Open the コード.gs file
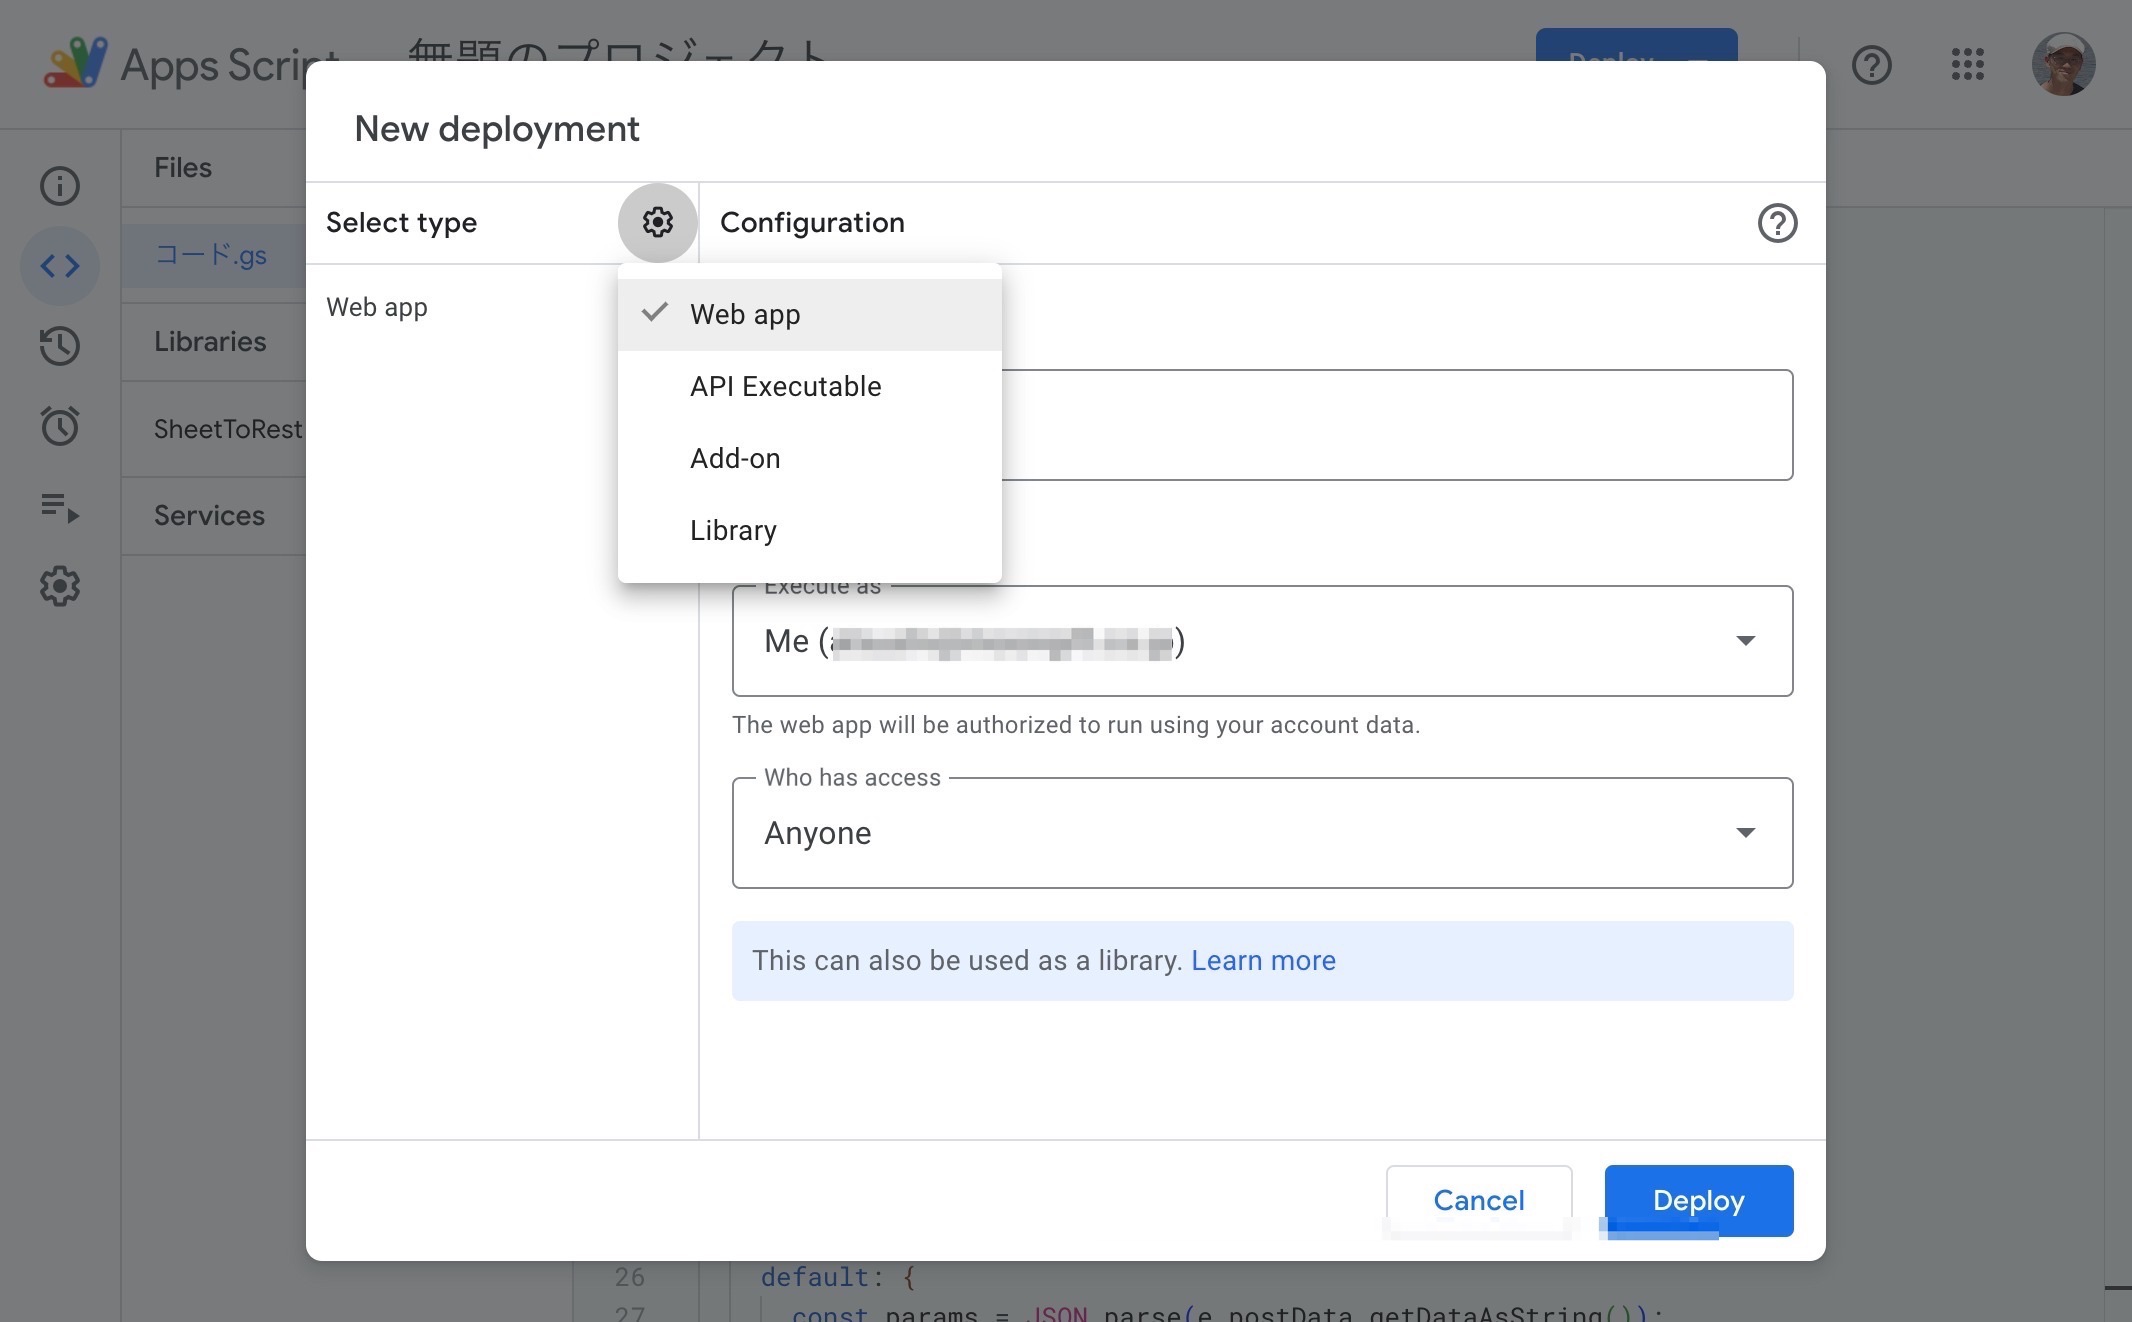 212,254
